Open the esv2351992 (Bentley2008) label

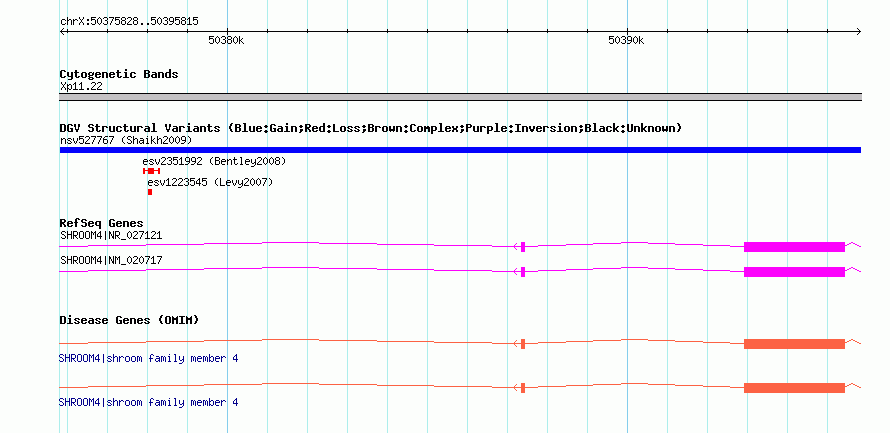pos(214,161)
